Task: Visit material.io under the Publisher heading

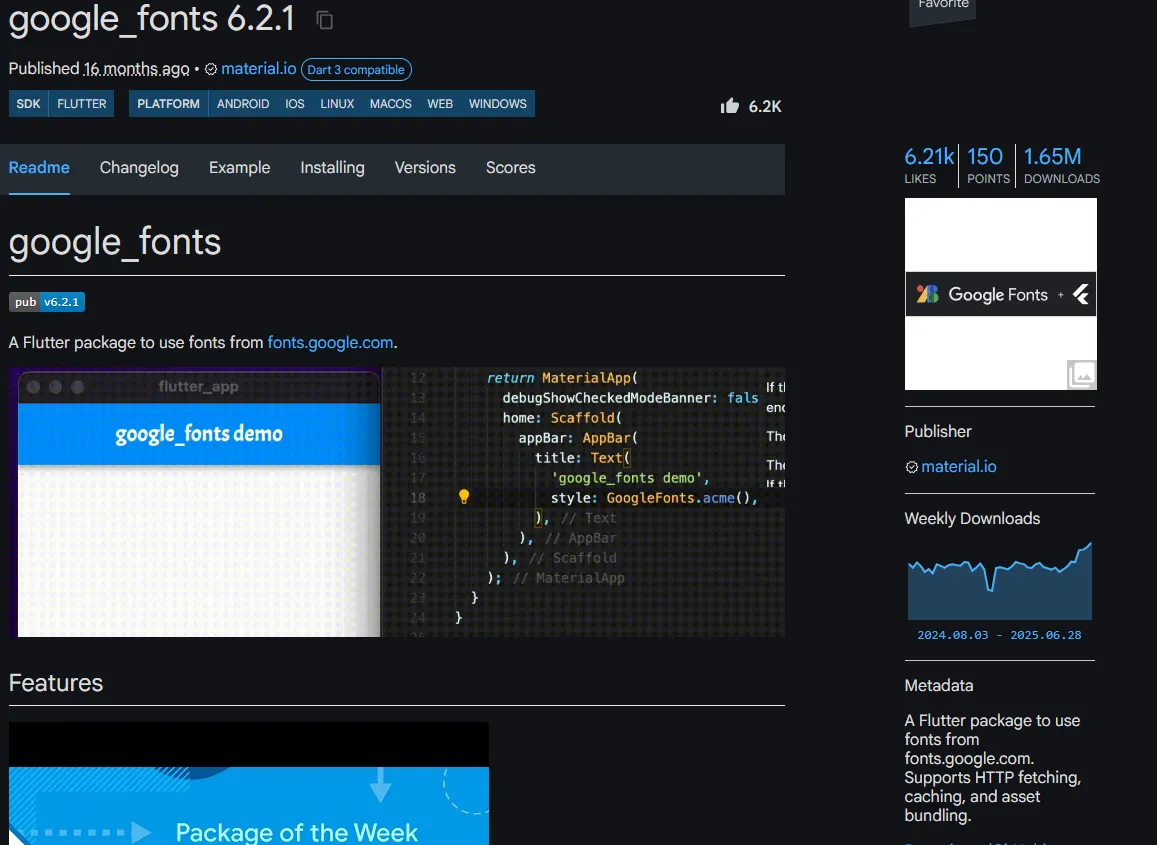Action: coord(959,467)
